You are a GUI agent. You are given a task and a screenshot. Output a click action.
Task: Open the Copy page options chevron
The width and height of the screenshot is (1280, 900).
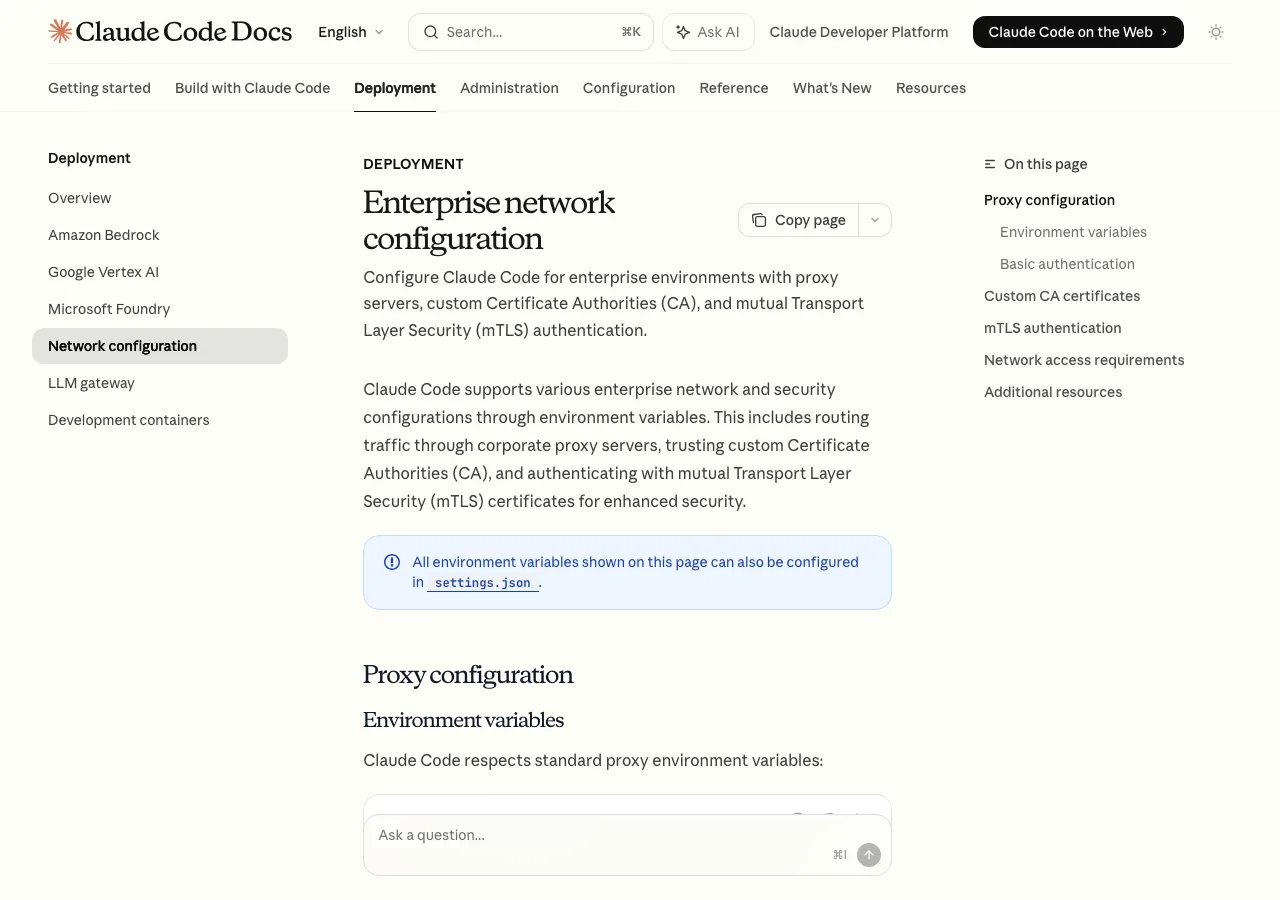tap(875, 220)
